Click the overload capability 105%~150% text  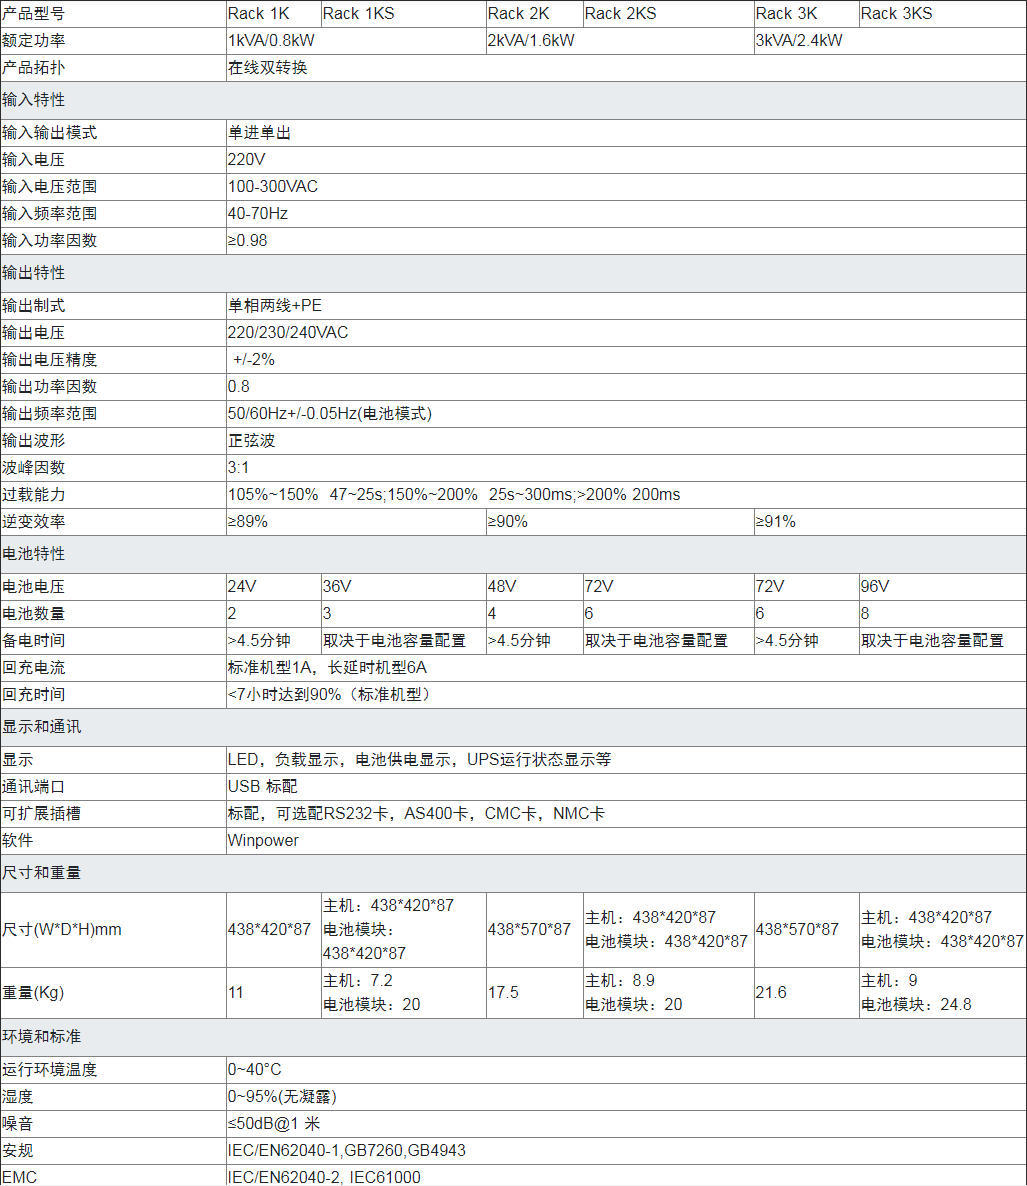coord(273,494)
